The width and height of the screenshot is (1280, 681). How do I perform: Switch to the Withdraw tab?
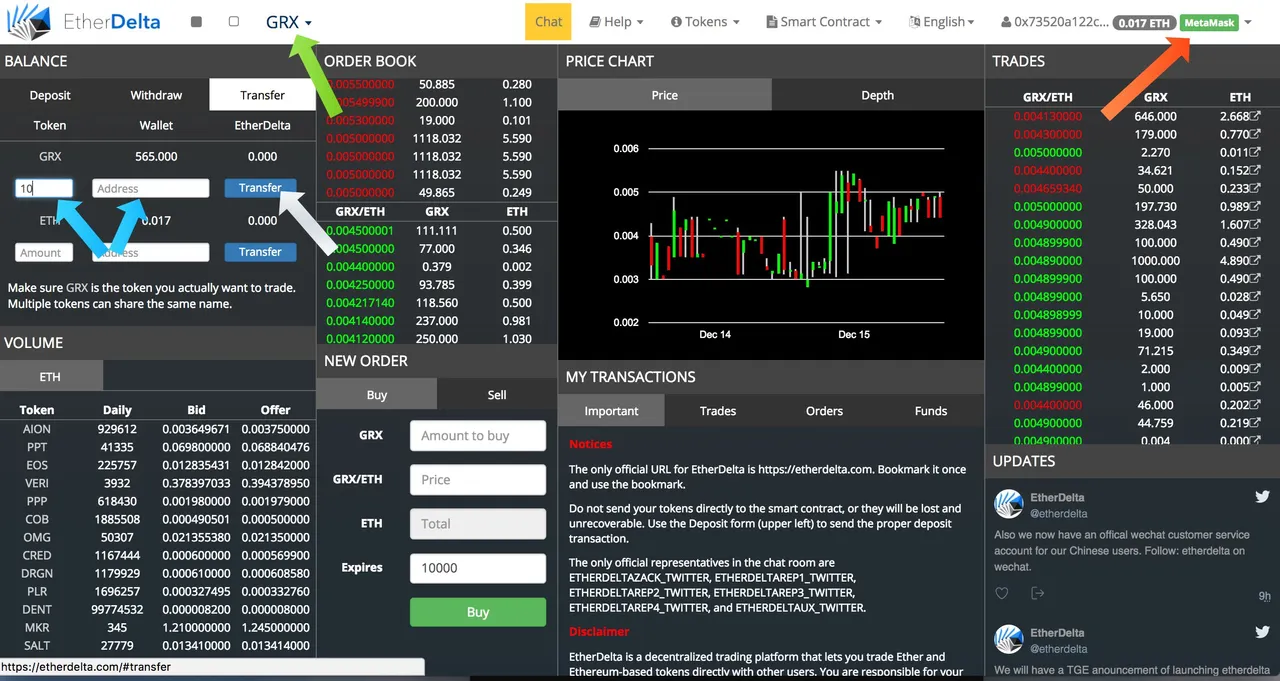point(156,95)
